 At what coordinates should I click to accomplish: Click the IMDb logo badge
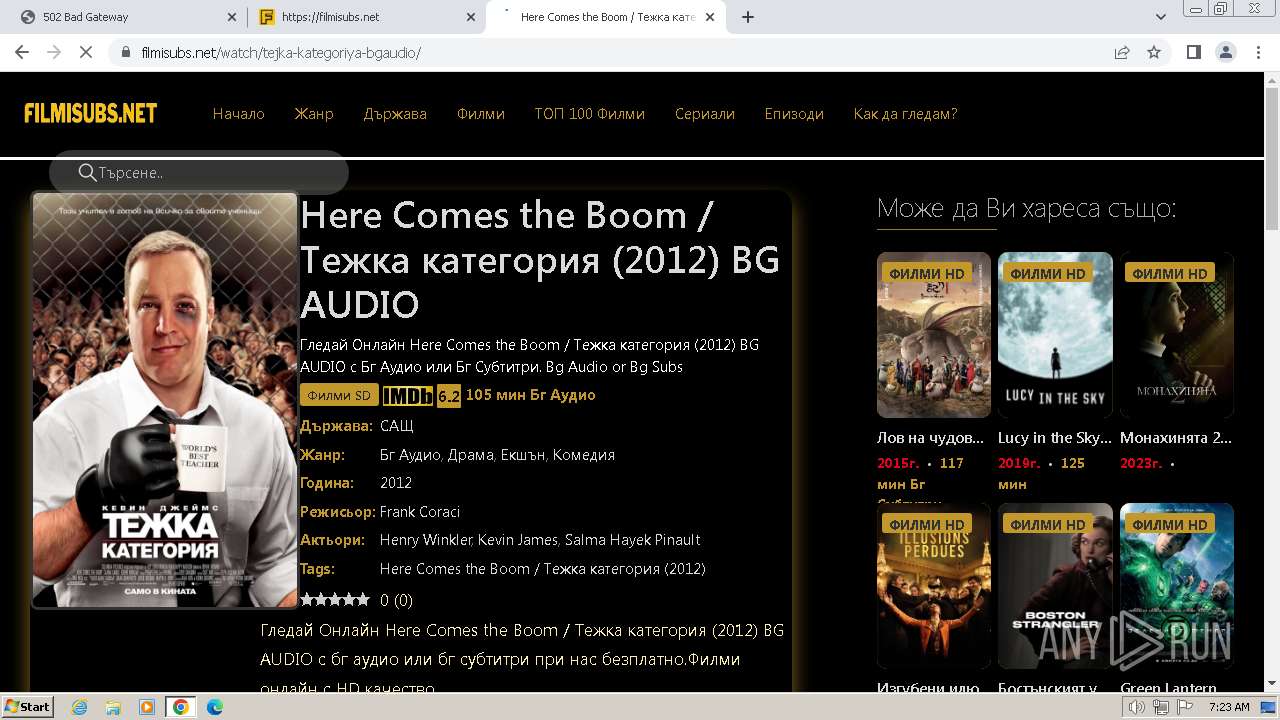coord(408,396)
